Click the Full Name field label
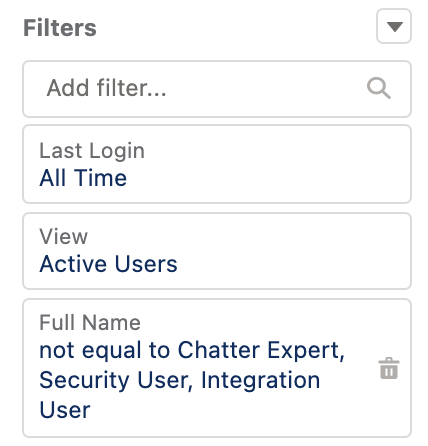 point(90,323)
